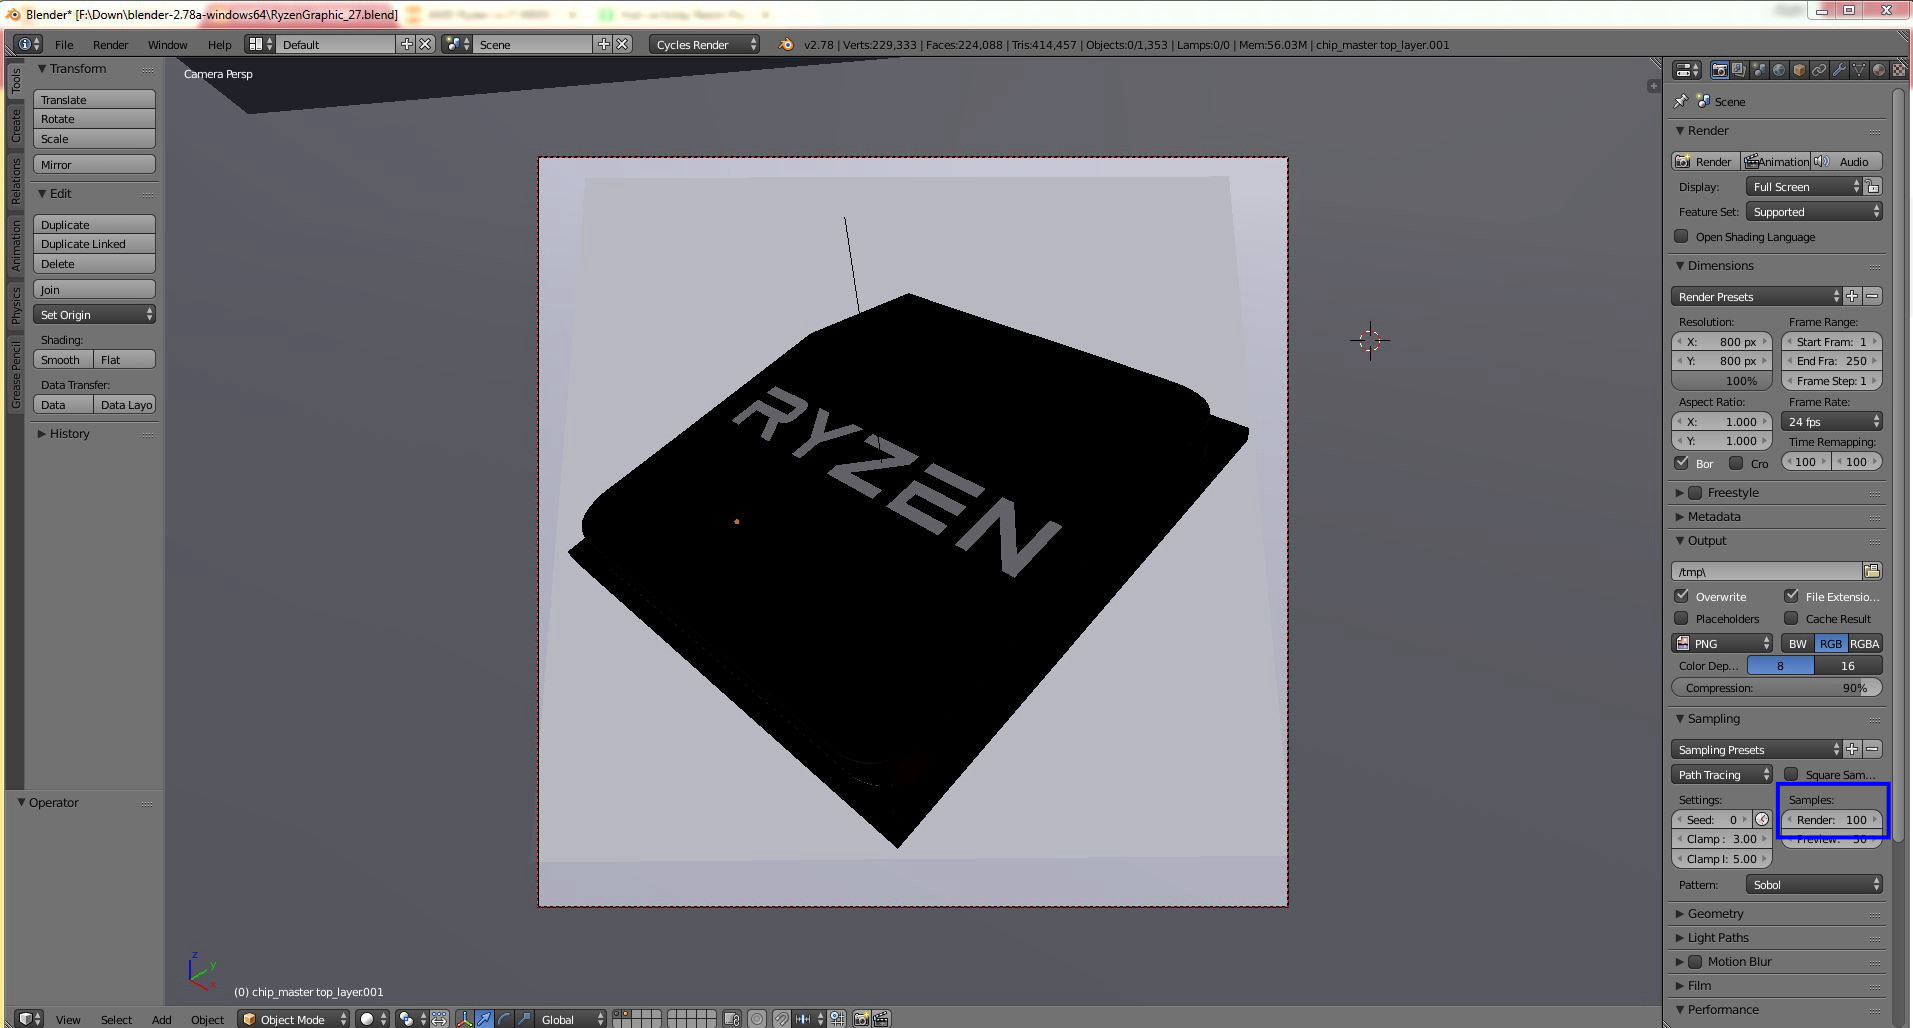Open the Object properties cube tab
Viewport: 1913px width, 1028px height.
(1799, 70)
